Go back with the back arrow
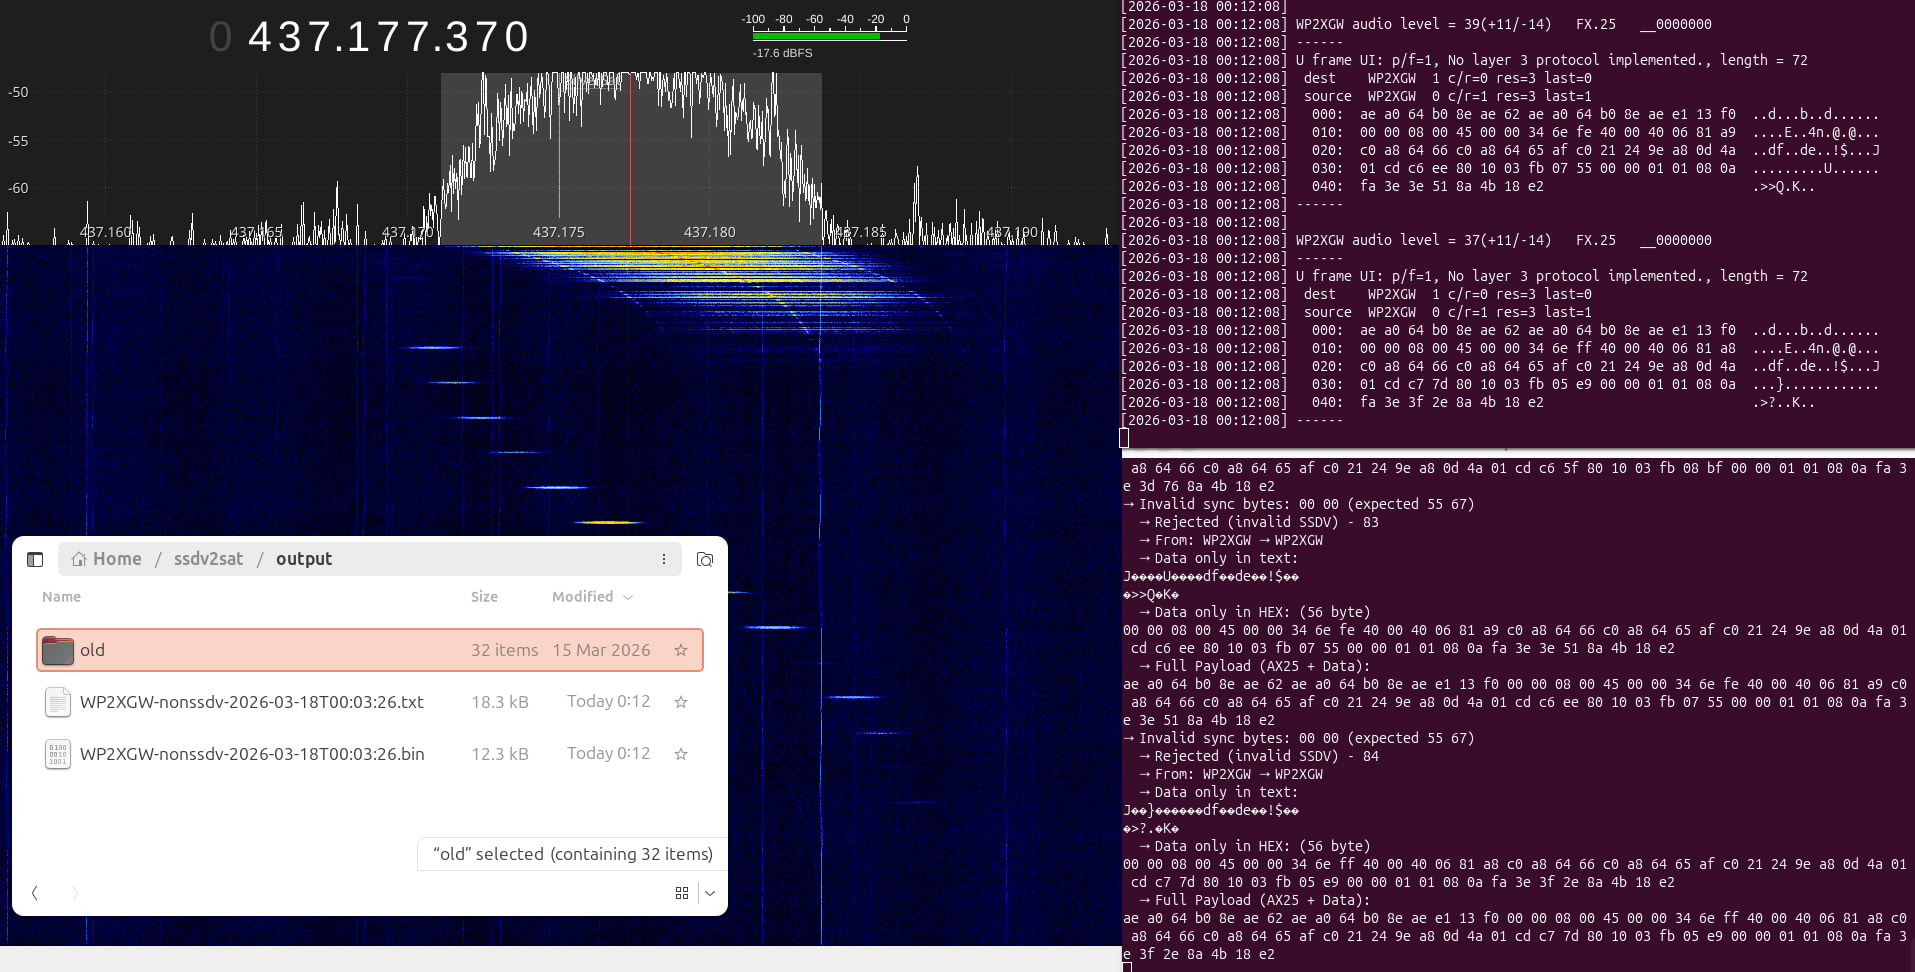 coord(35,893)
